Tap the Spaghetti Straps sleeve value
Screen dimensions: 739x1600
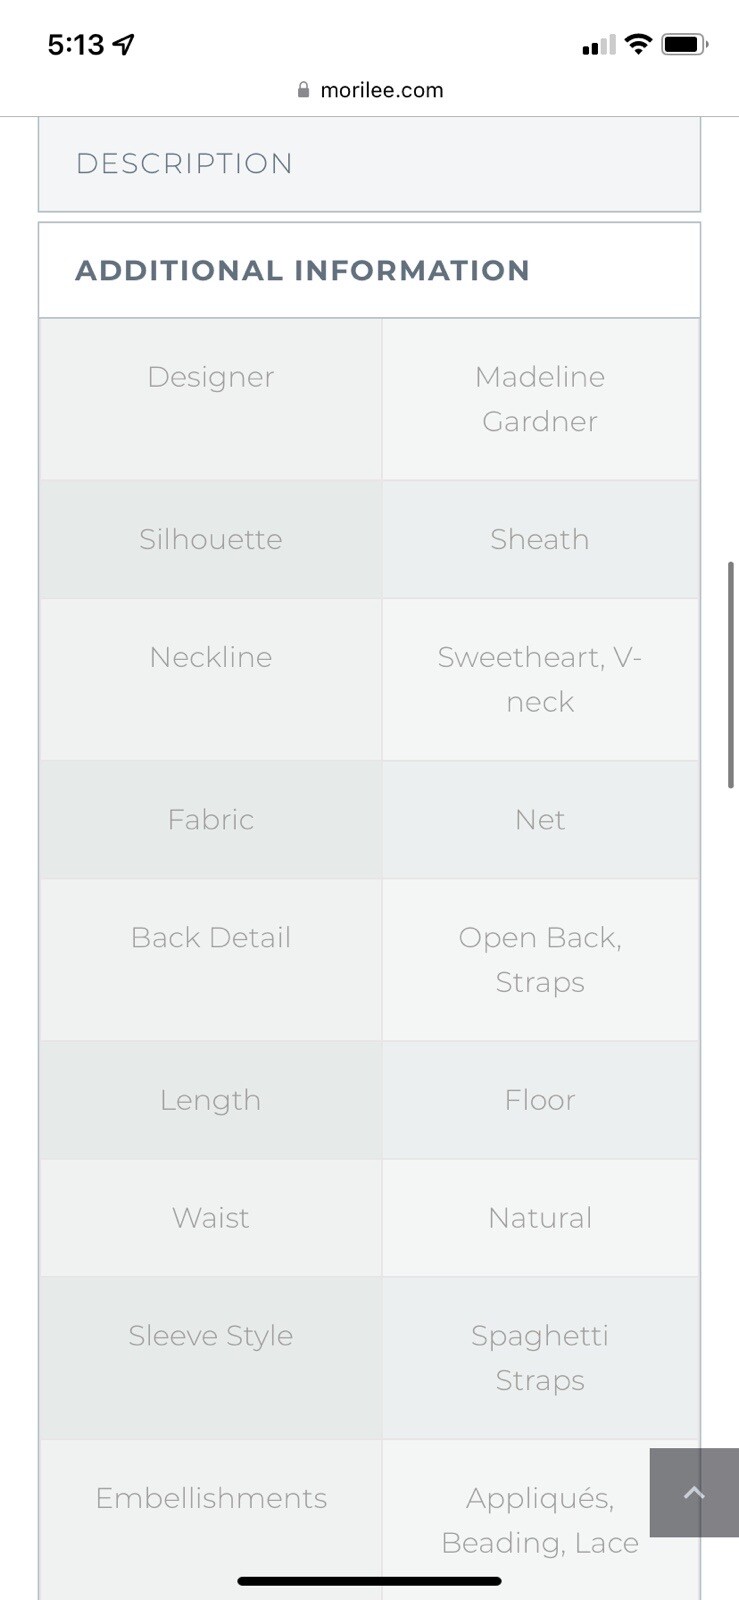(x=540, y=1358)
